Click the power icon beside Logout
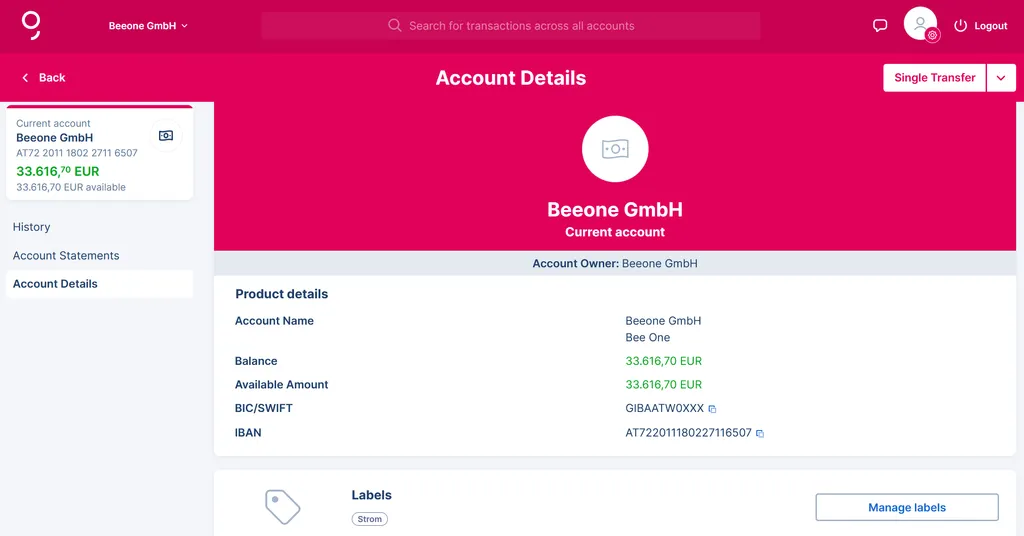 pos(960,25)
